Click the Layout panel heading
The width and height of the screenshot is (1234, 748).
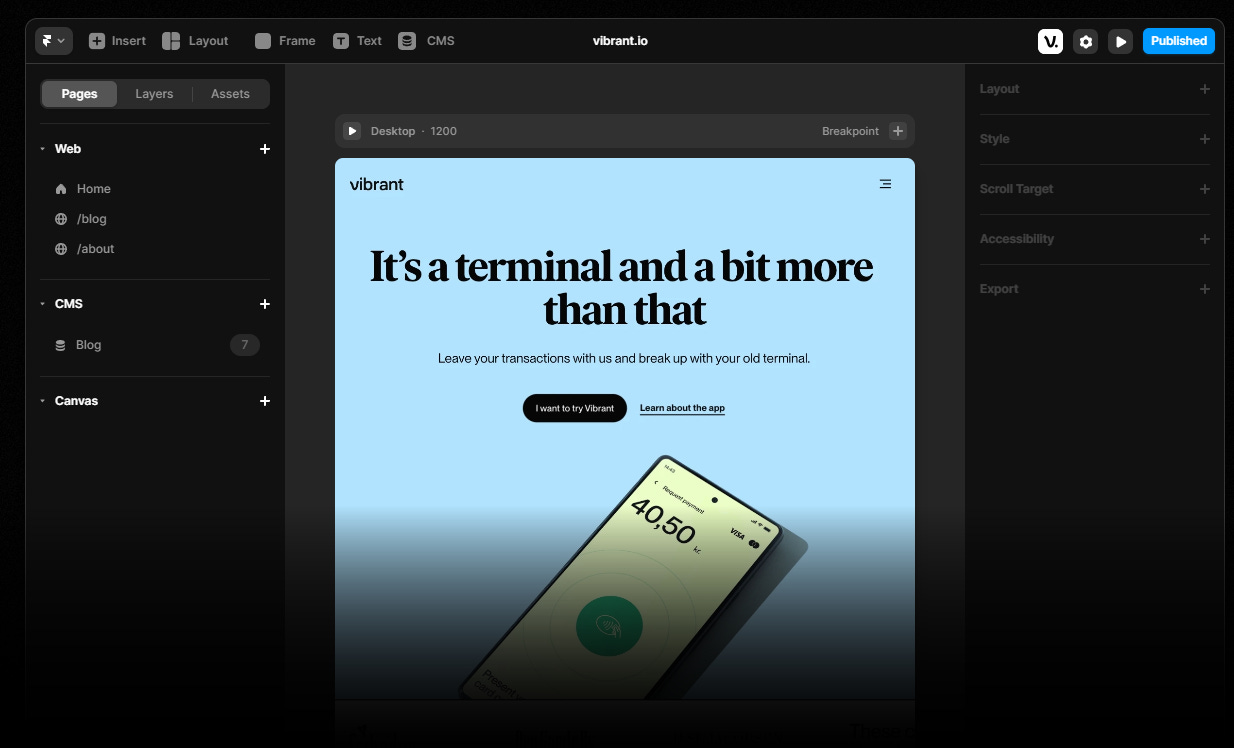(999, 89)
